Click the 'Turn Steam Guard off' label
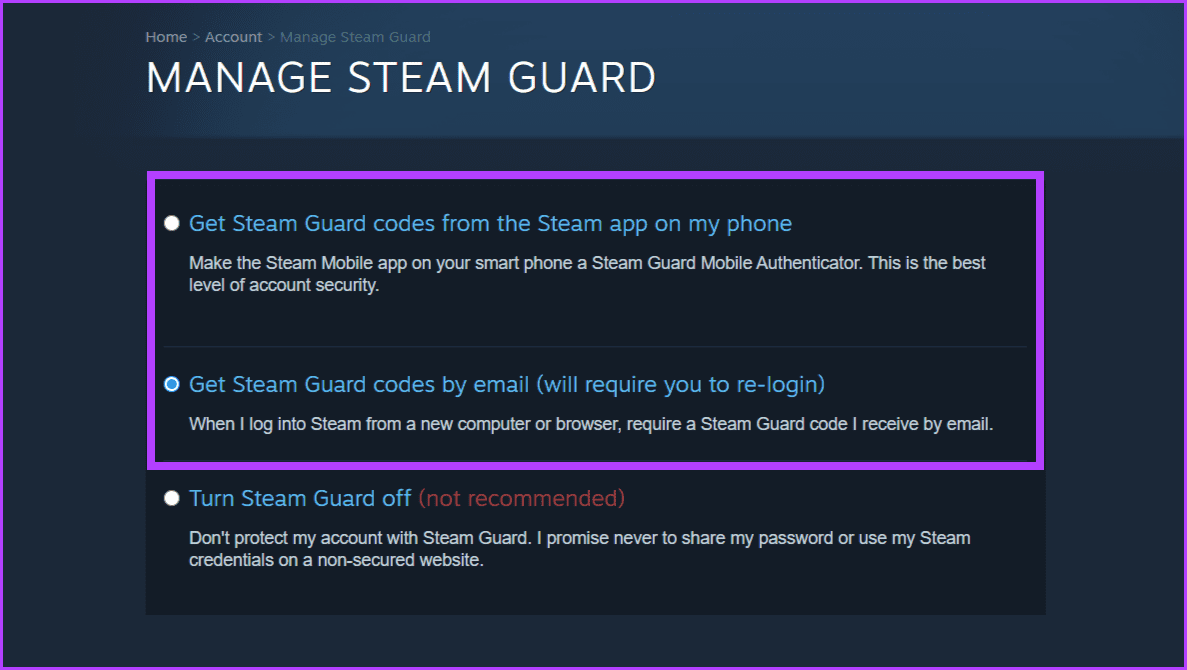1187x670 pixels. pyautogui.click(x=300, y=497)
